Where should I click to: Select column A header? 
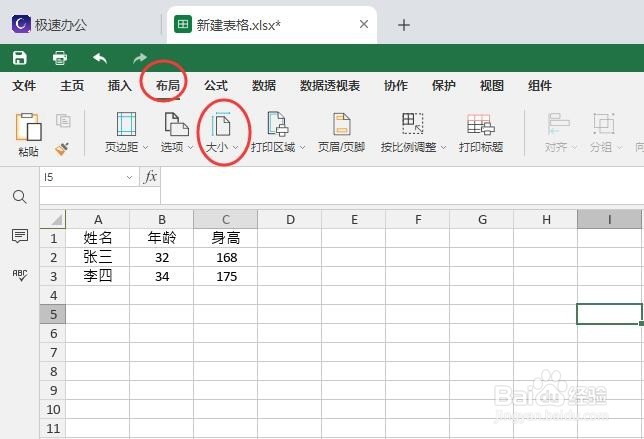click(x=98, y=220)
